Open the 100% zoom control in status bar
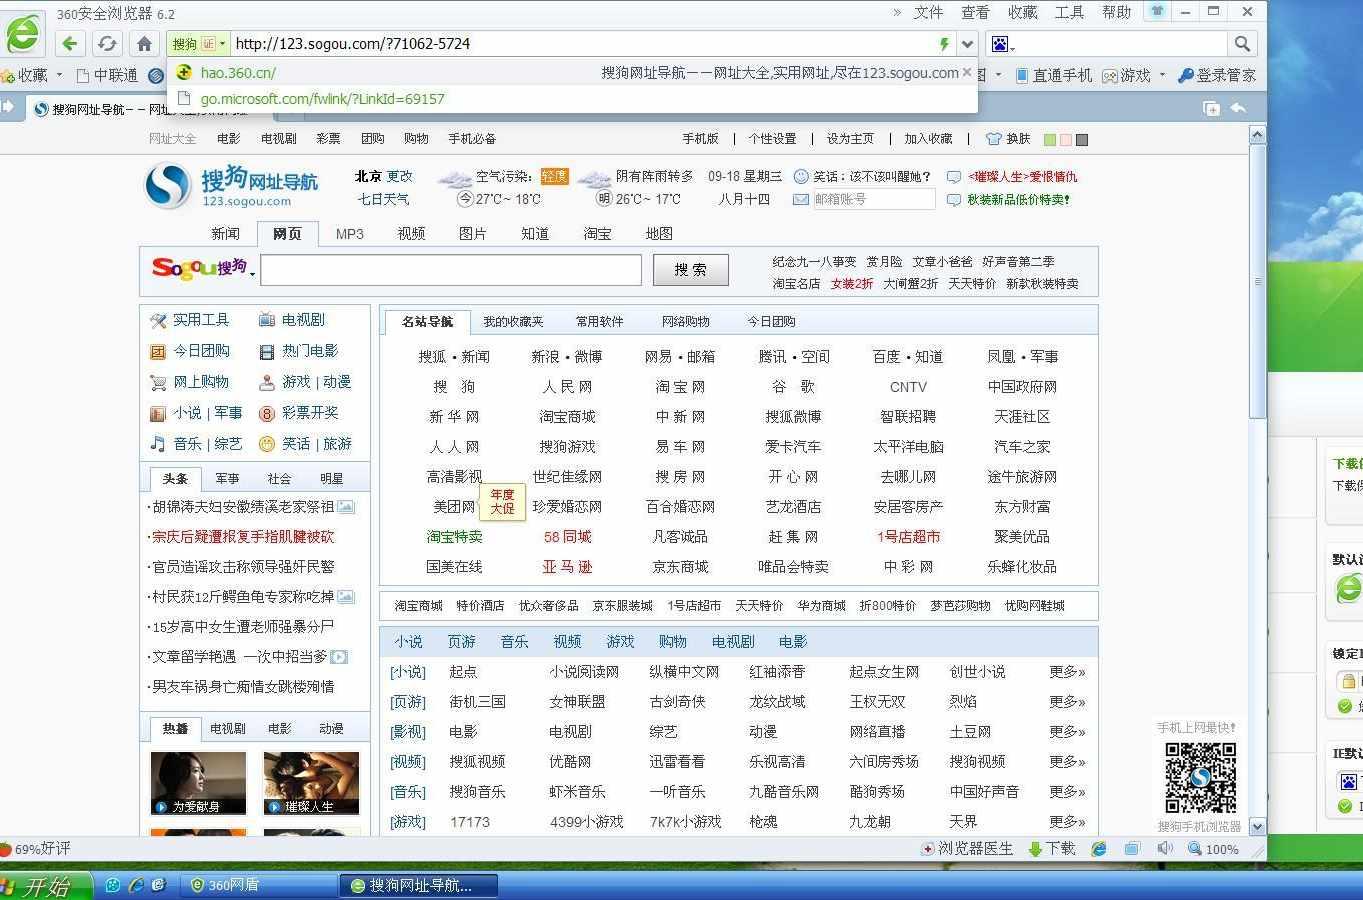Screen dimensions: 1363x900 [x=1213, y=849]
